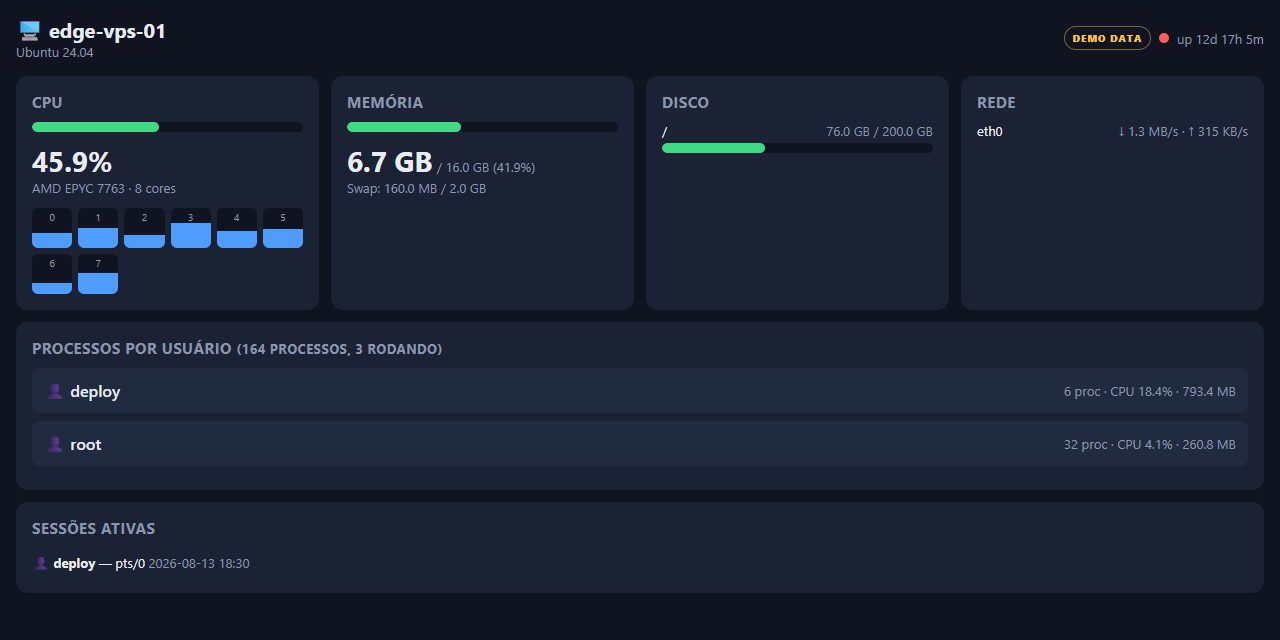Click the CPU usage progress bar
1280x640 pixels.
point(167,127)
